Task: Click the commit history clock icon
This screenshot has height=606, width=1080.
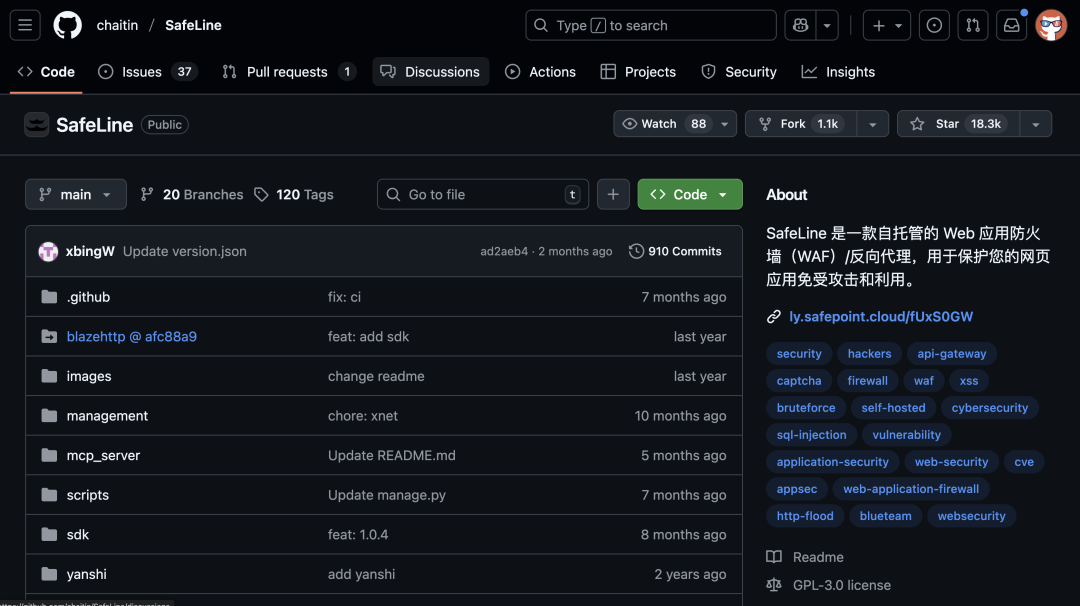Action: [636, 251]
